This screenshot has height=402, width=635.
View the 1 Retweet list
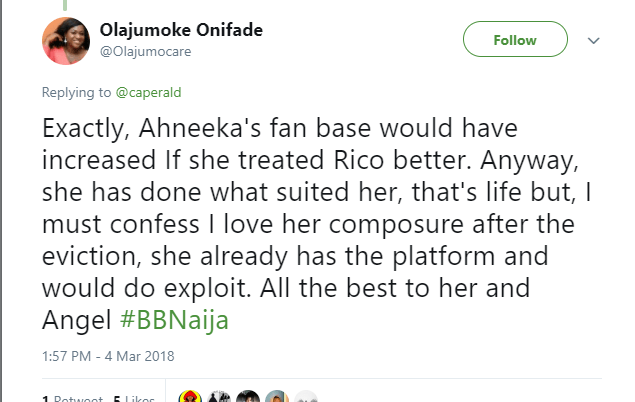coord(72,399)
